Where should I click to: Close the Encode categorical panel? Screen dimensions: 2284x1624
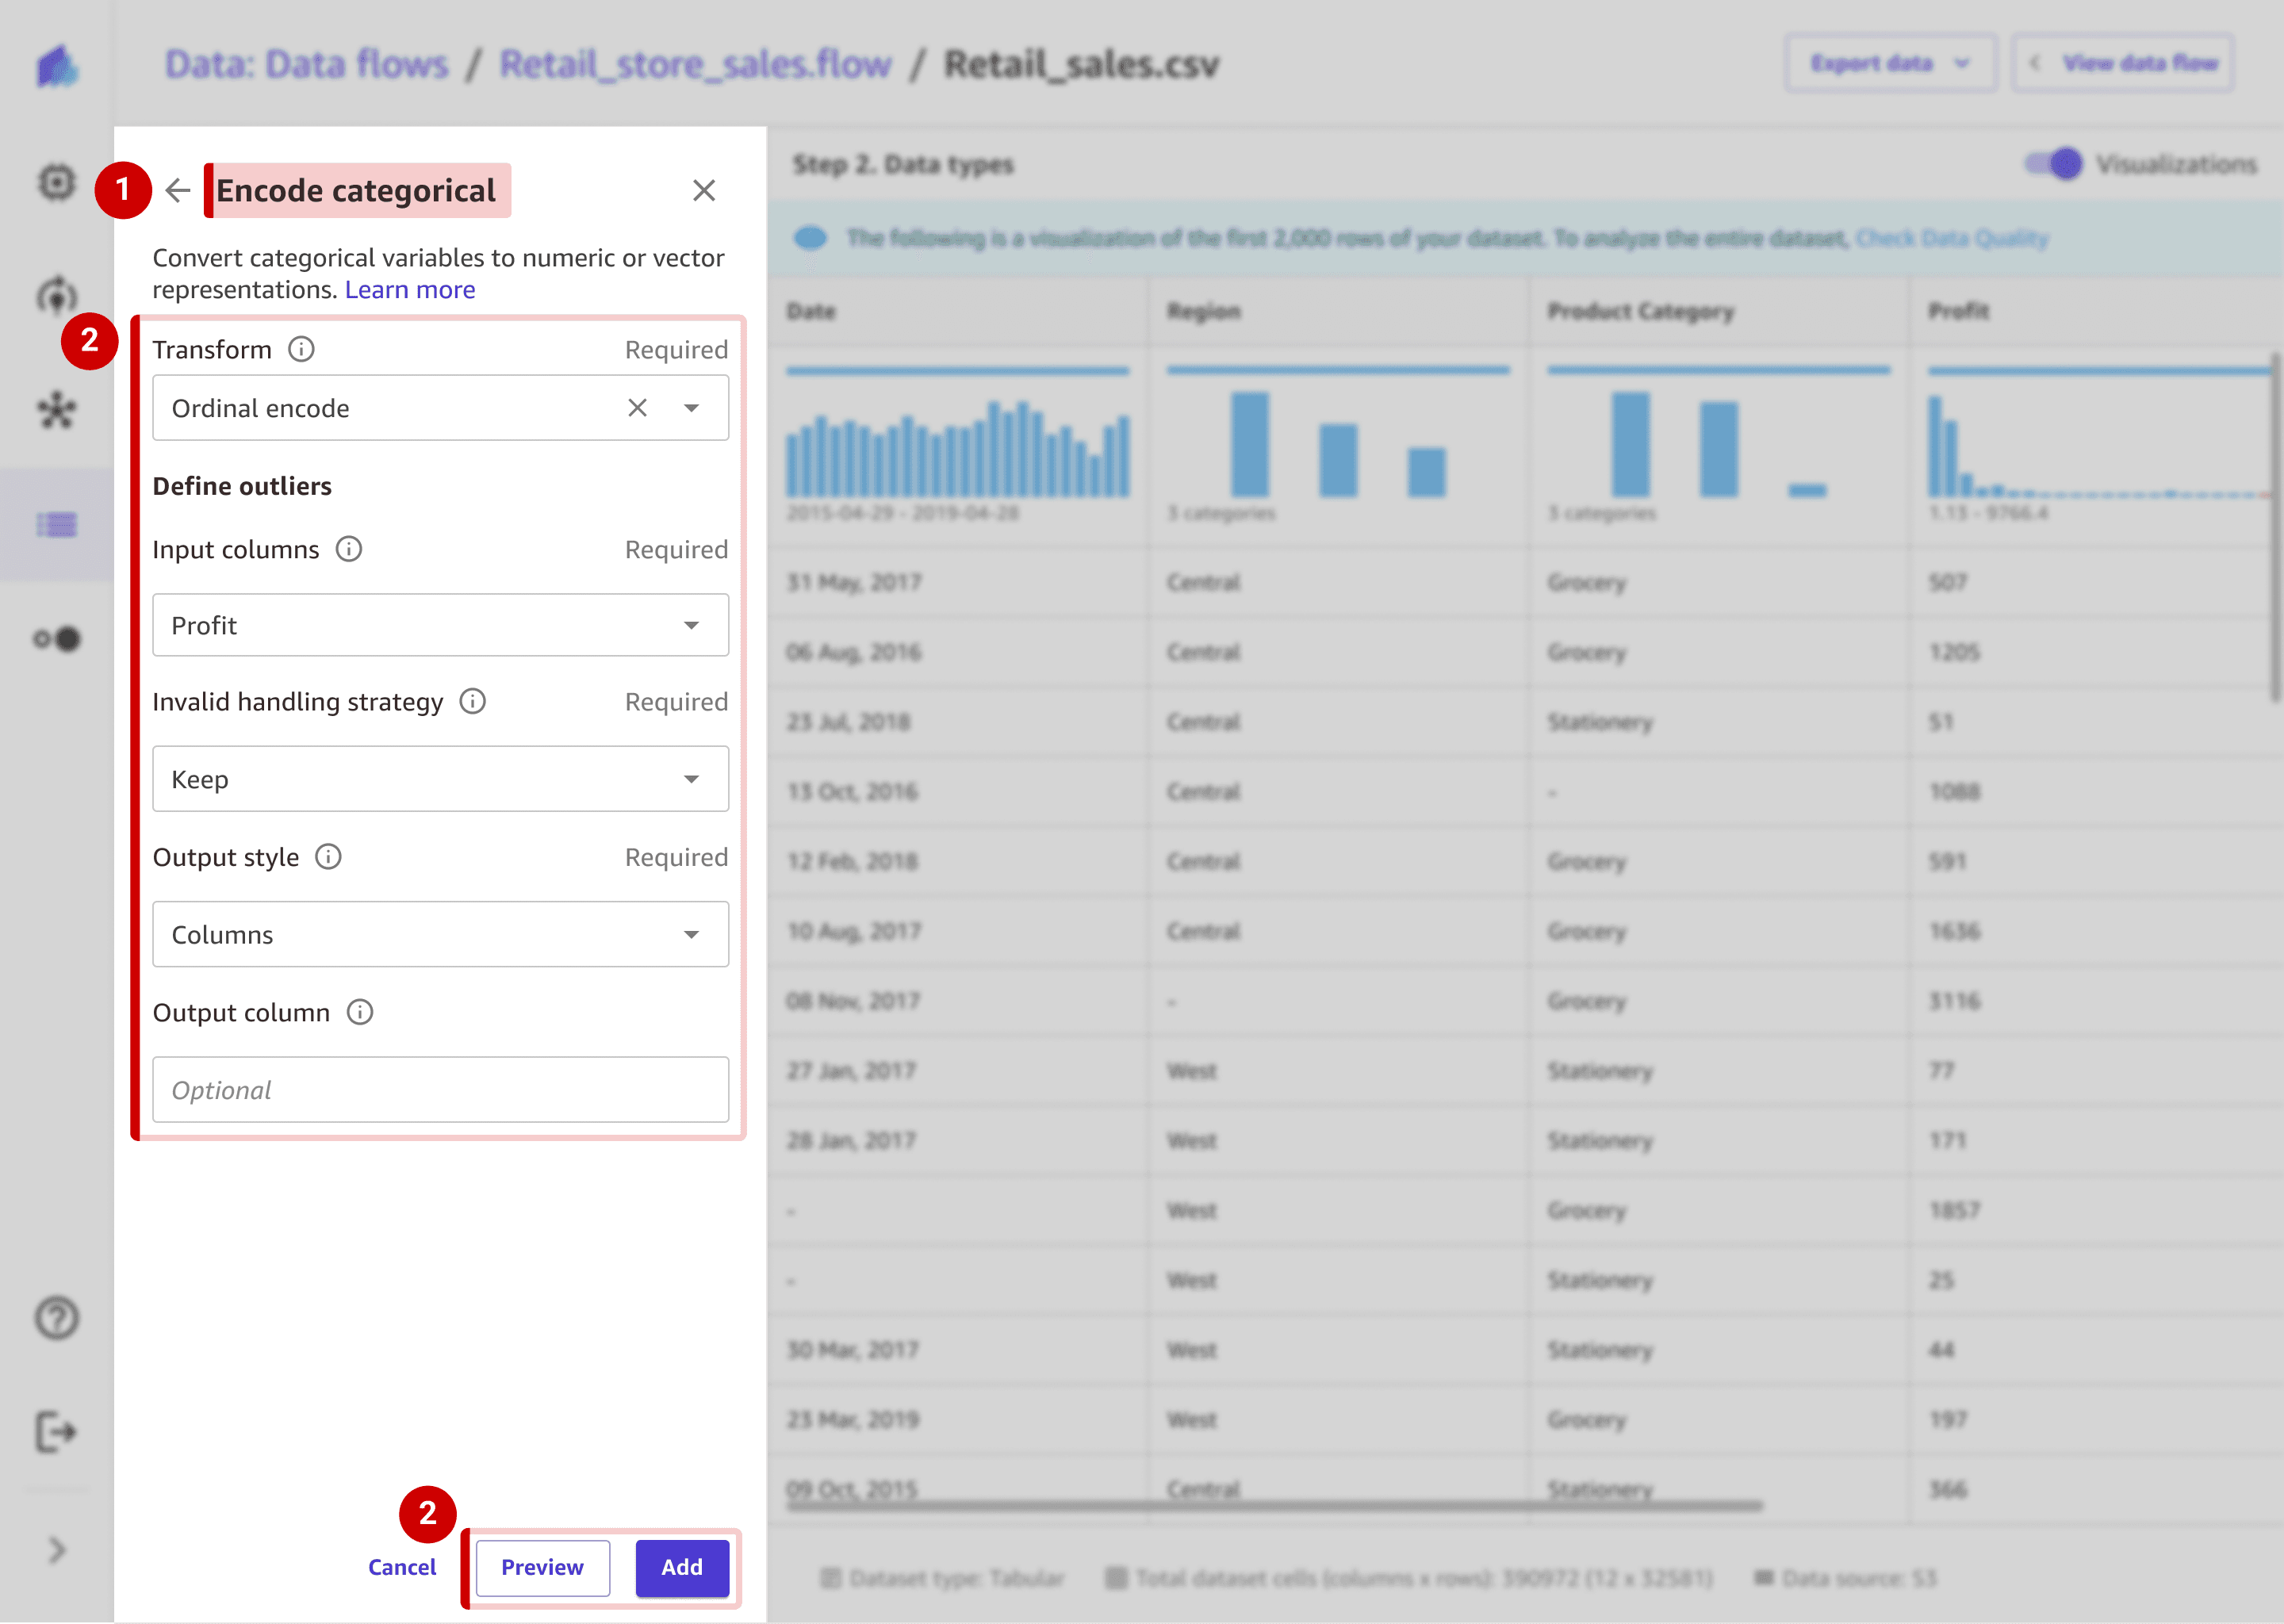(704, 190)
